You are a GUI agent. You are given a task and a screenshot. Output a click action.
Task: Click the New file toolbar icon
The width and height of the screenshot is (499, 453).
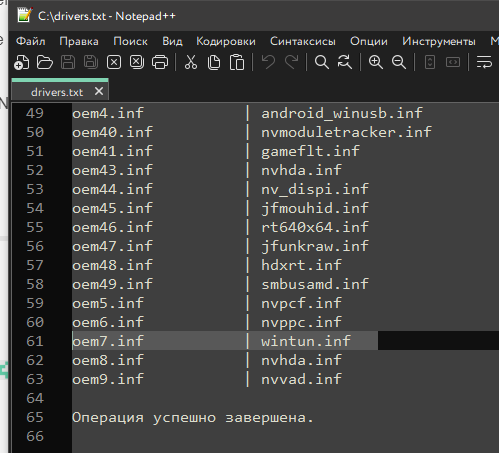pos(22,62)
